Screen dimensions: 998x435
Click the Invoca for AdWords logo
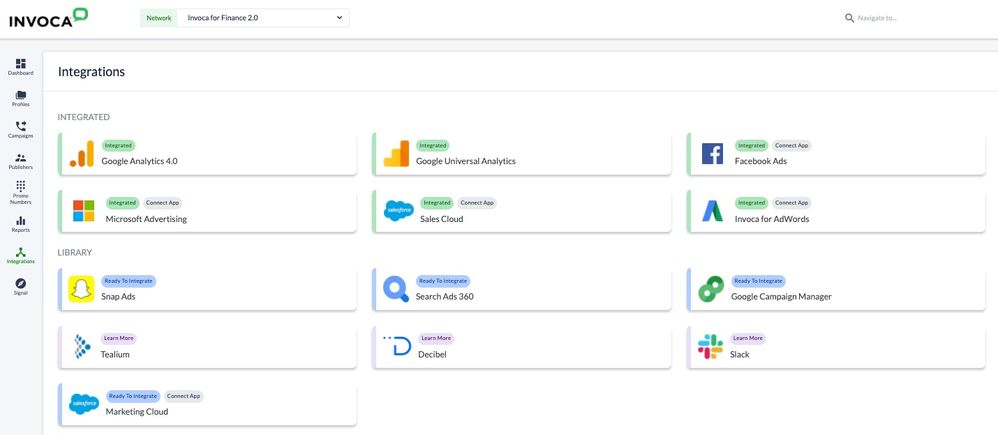pyautogui.click(x=712, y=211)
